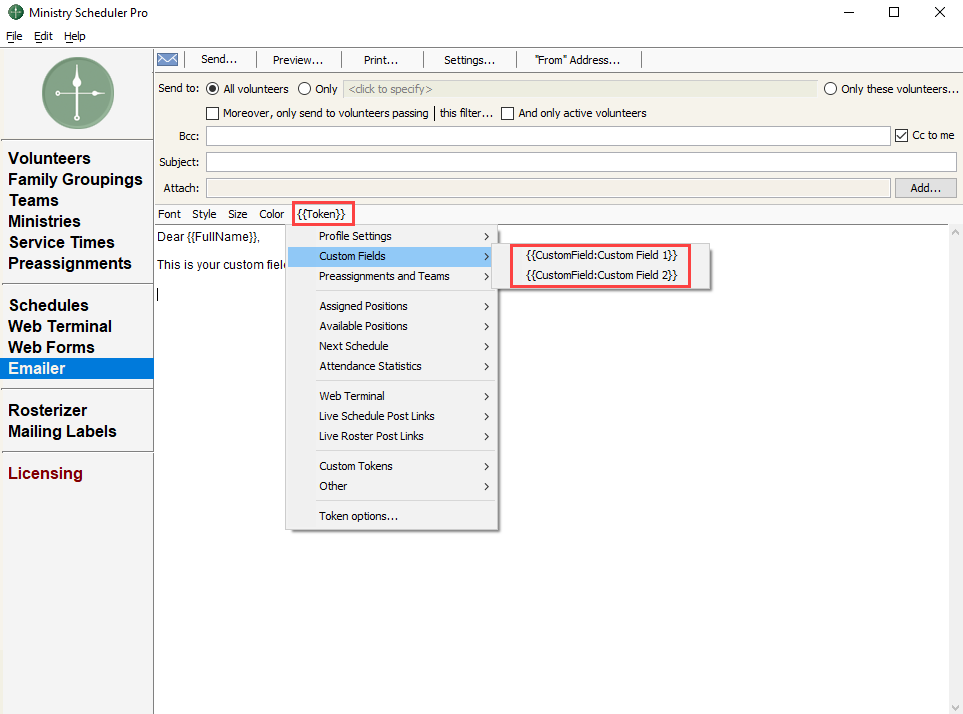Check Moreover only send to volunteers passing
Viewport: 963px width, 714px height.
tap(213, 114)
